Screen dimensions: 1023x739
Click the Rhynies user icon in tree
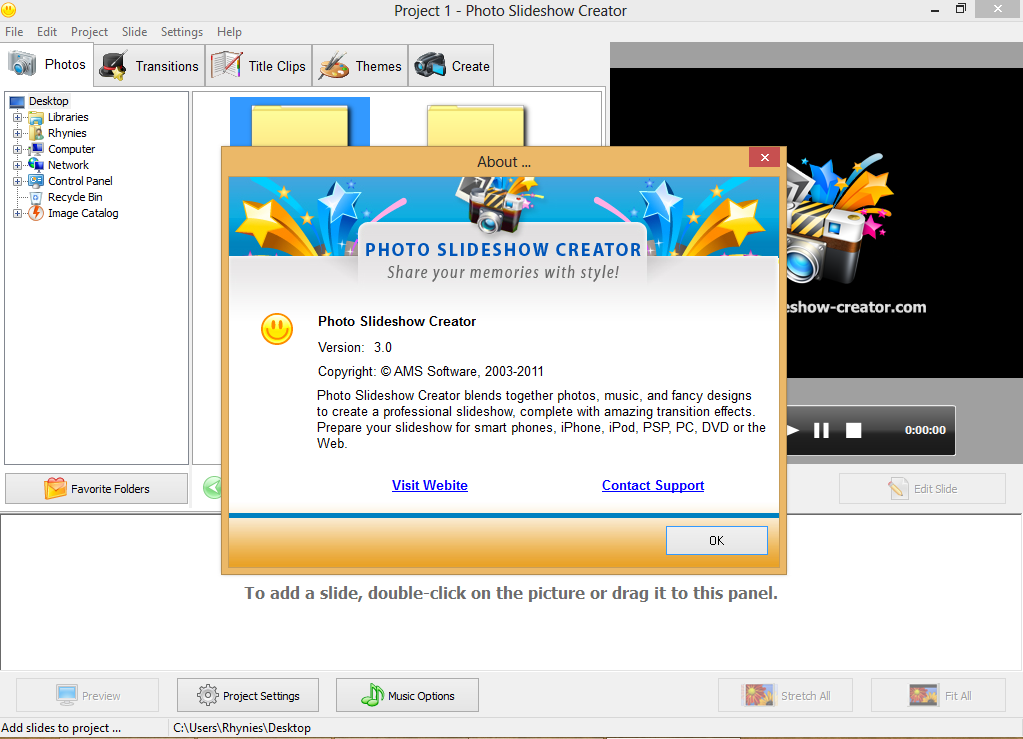(x=37, y=133)
